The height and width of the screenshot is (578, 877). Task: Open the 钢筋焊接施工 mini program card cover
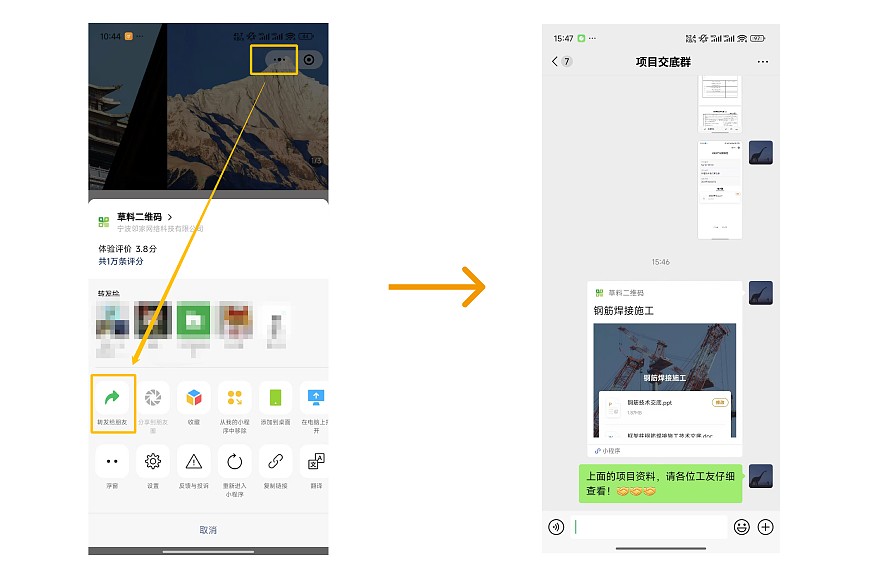664,380
